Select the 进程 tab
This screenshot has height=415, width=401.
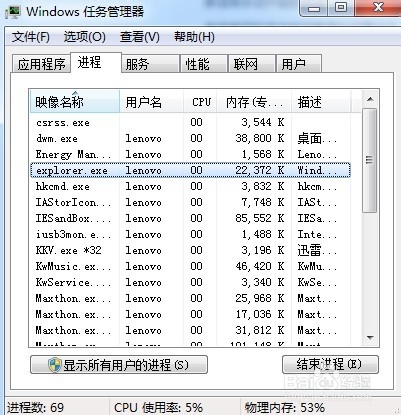[x=96, y=62]
